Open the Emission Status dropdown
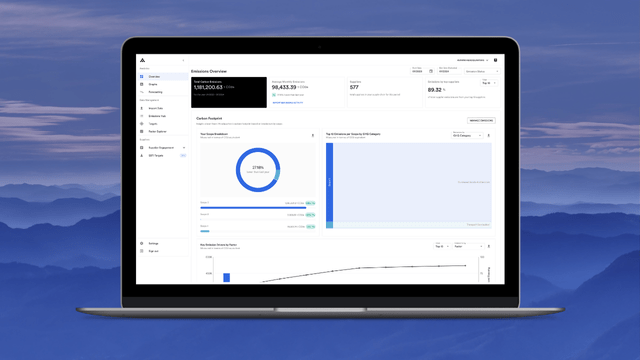The image size is (640, 360). tap(482, 71)
